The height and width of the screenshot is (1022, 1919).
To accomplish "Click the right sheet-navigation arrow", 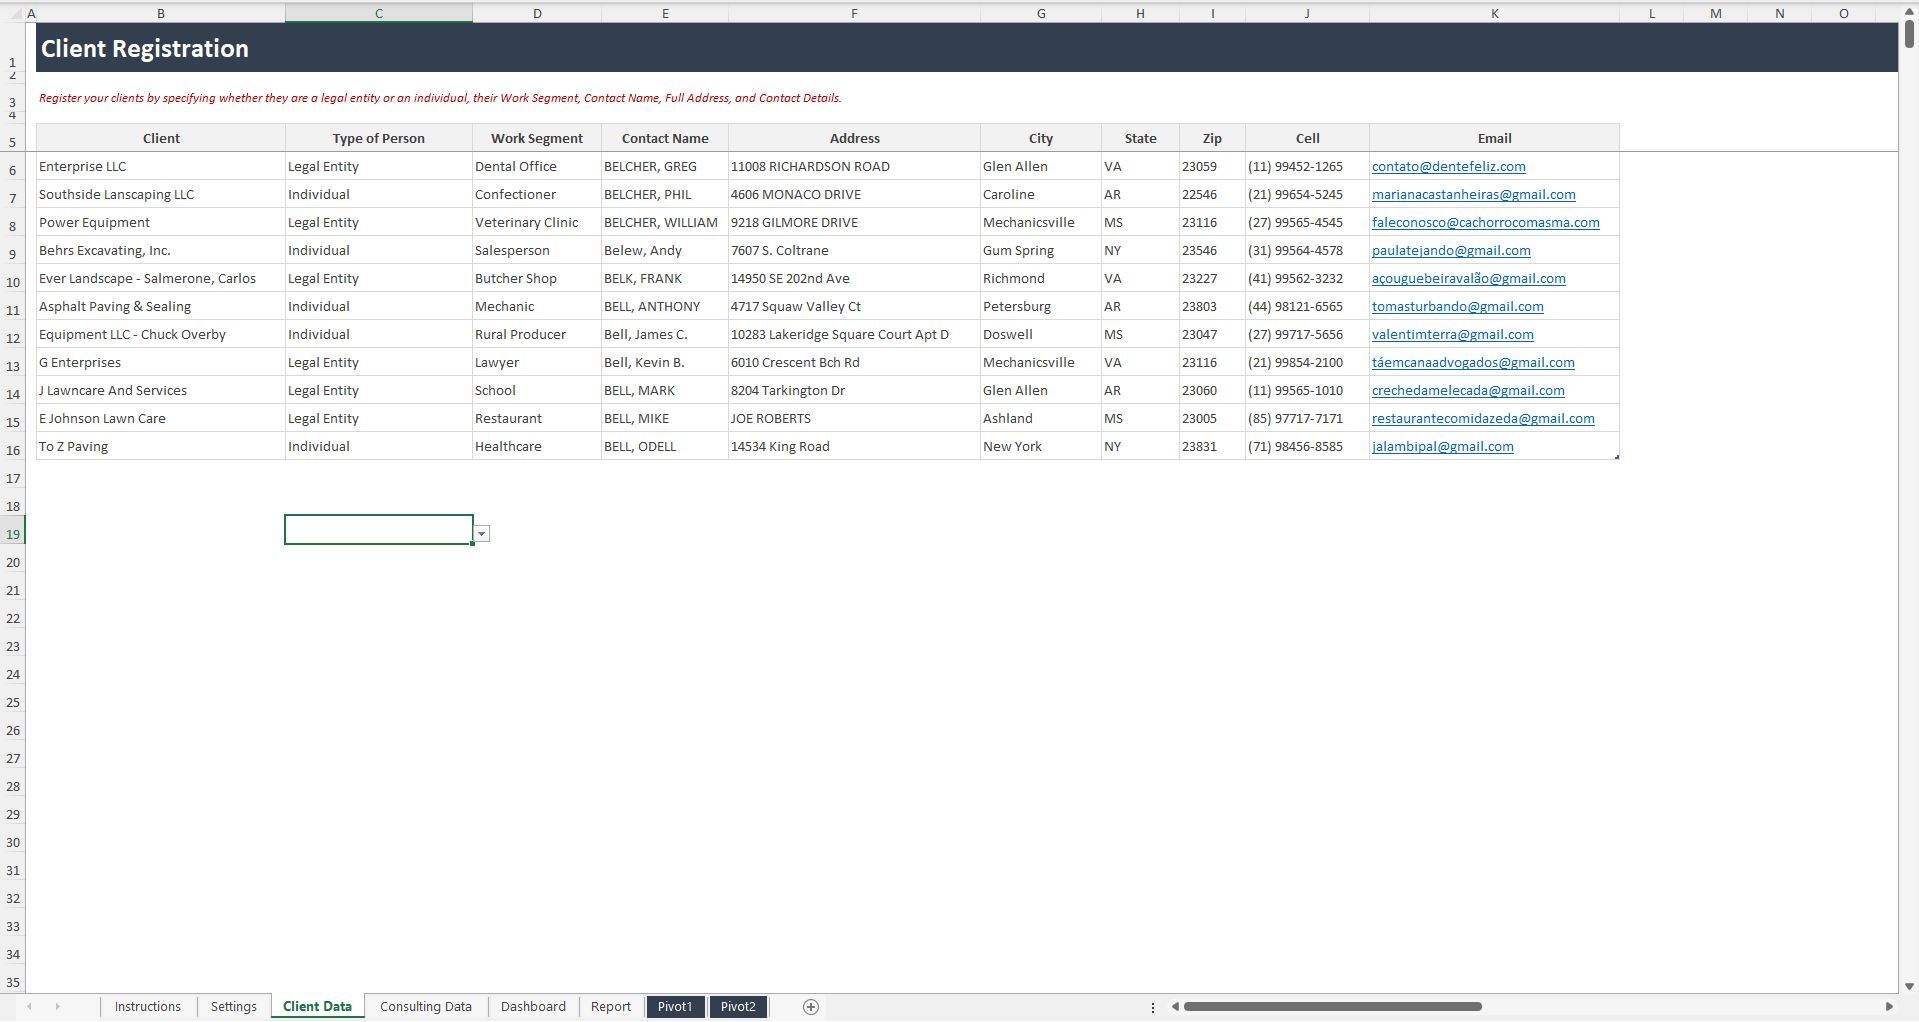I will pos(59,1007).
